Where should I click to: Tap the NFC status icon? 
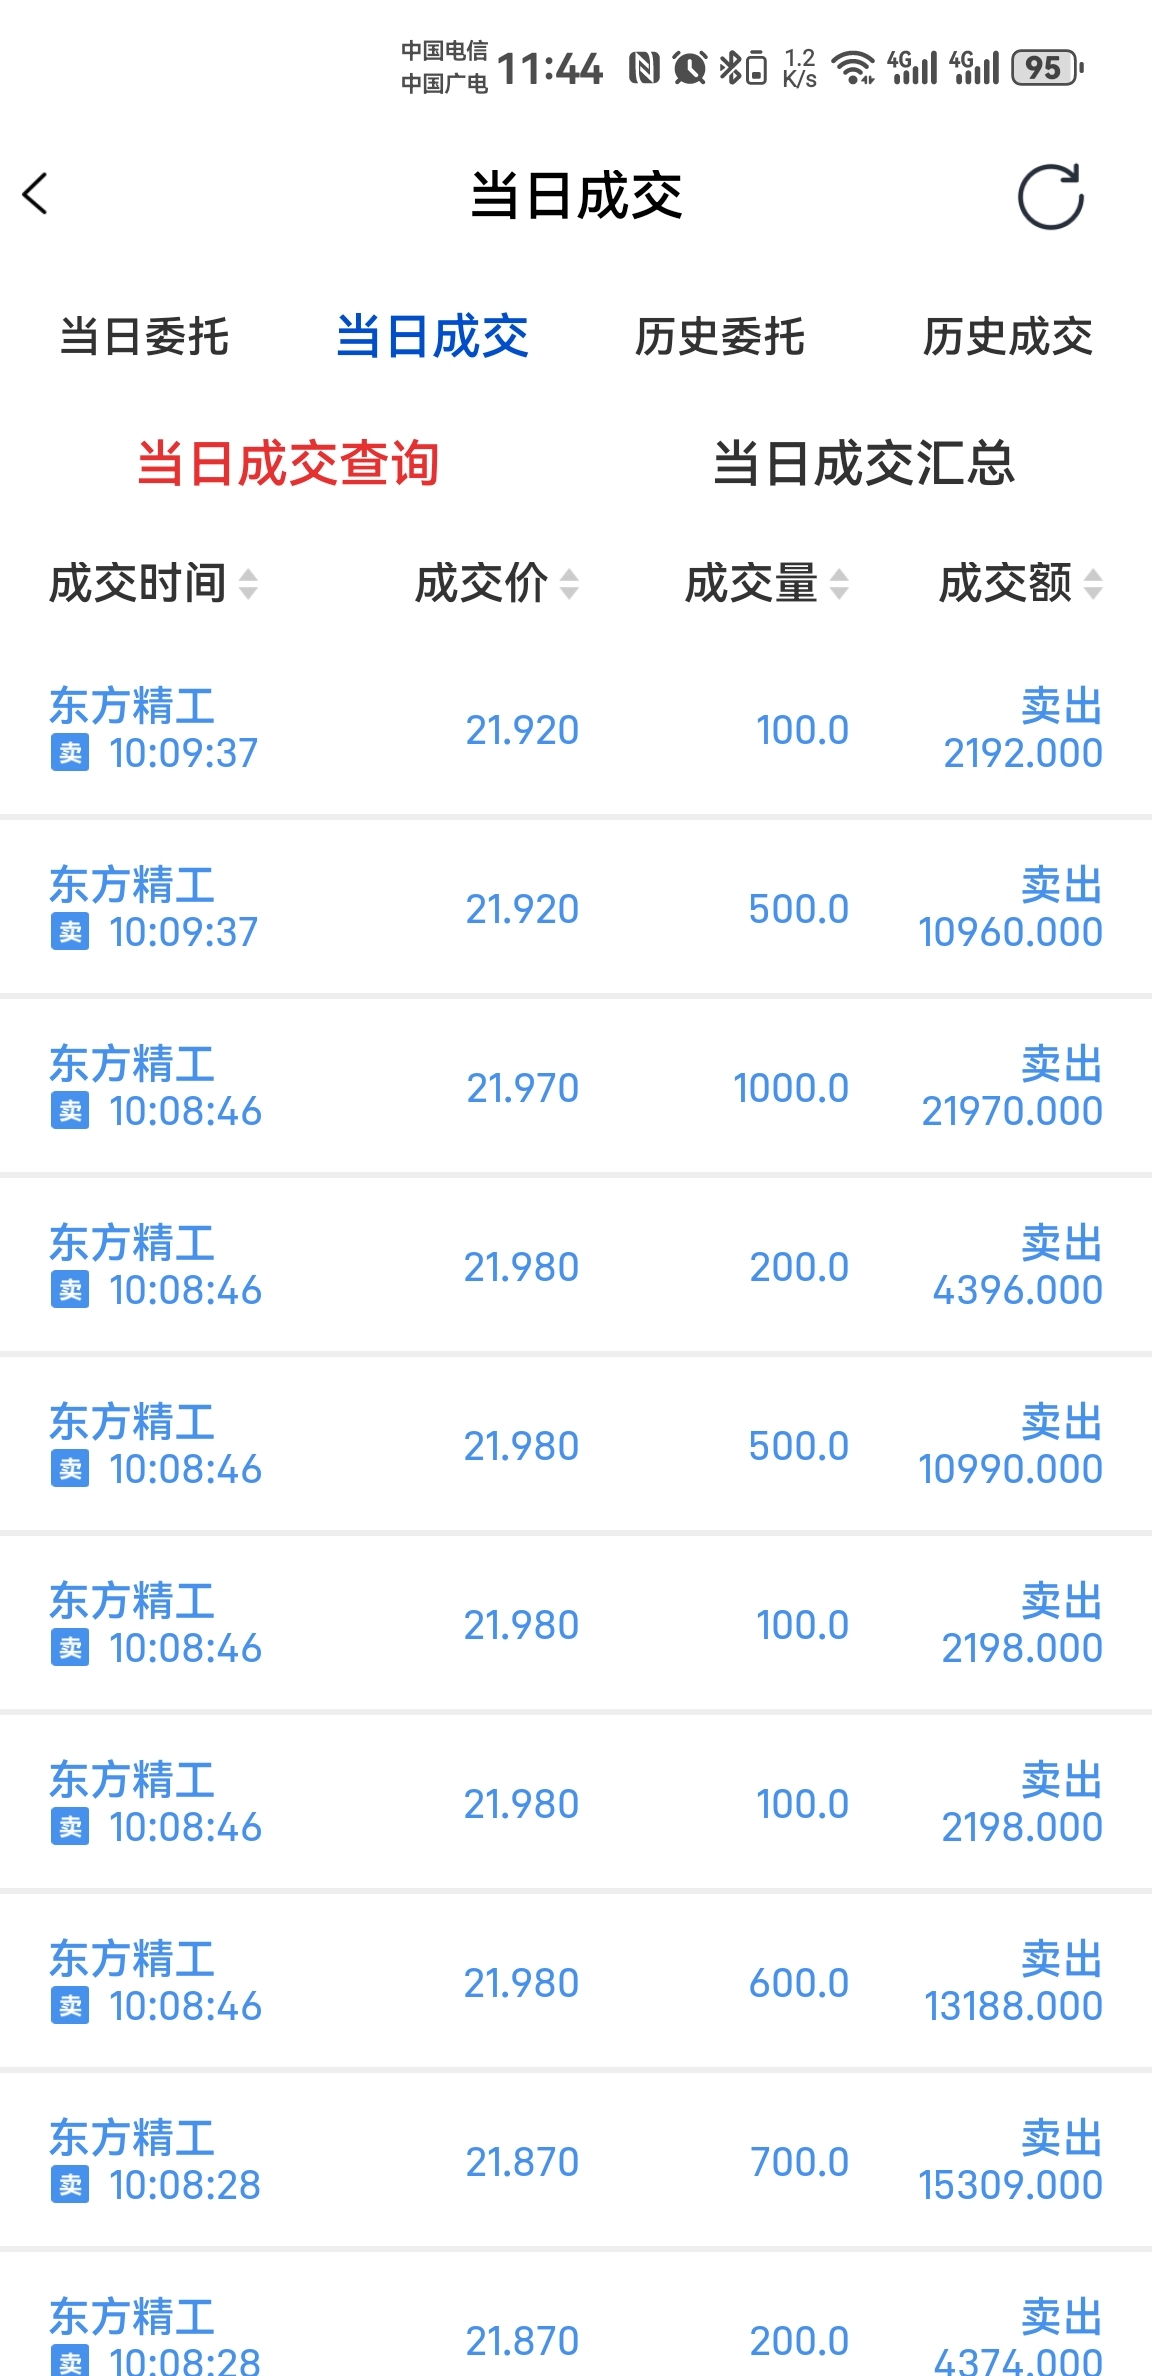(x=644, y=68)
